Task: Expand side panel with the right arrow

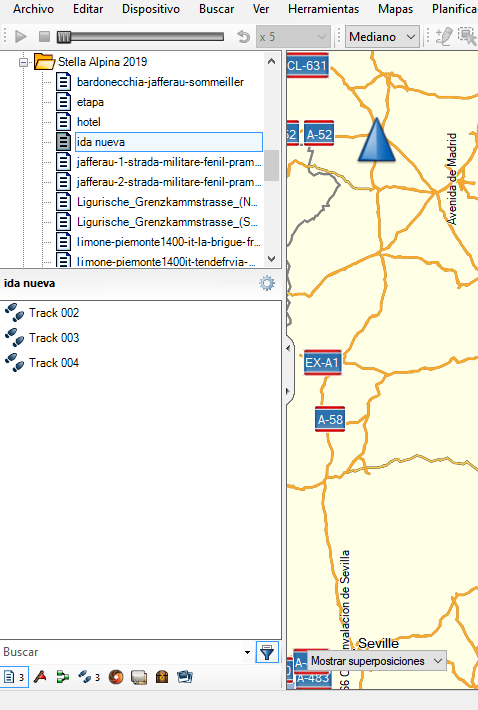Action: (289, 391)
